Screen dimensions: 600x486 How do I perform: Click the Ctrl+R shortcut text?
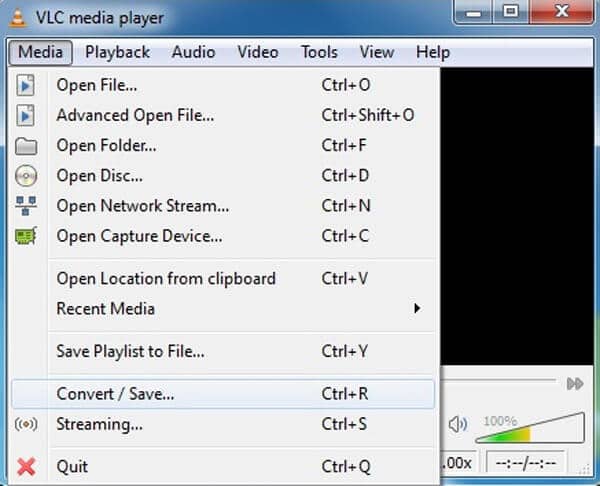[345, 394]
